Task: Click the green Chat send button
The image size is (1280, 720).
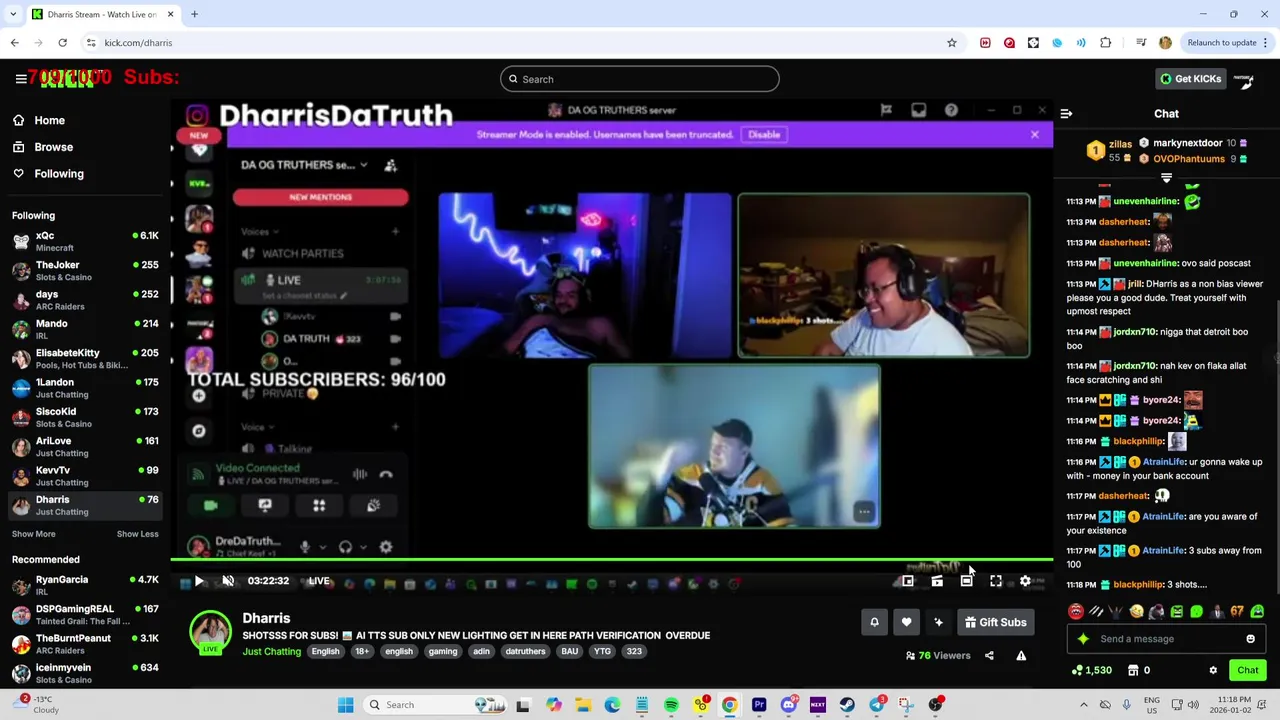Action: coord(1248,671)
